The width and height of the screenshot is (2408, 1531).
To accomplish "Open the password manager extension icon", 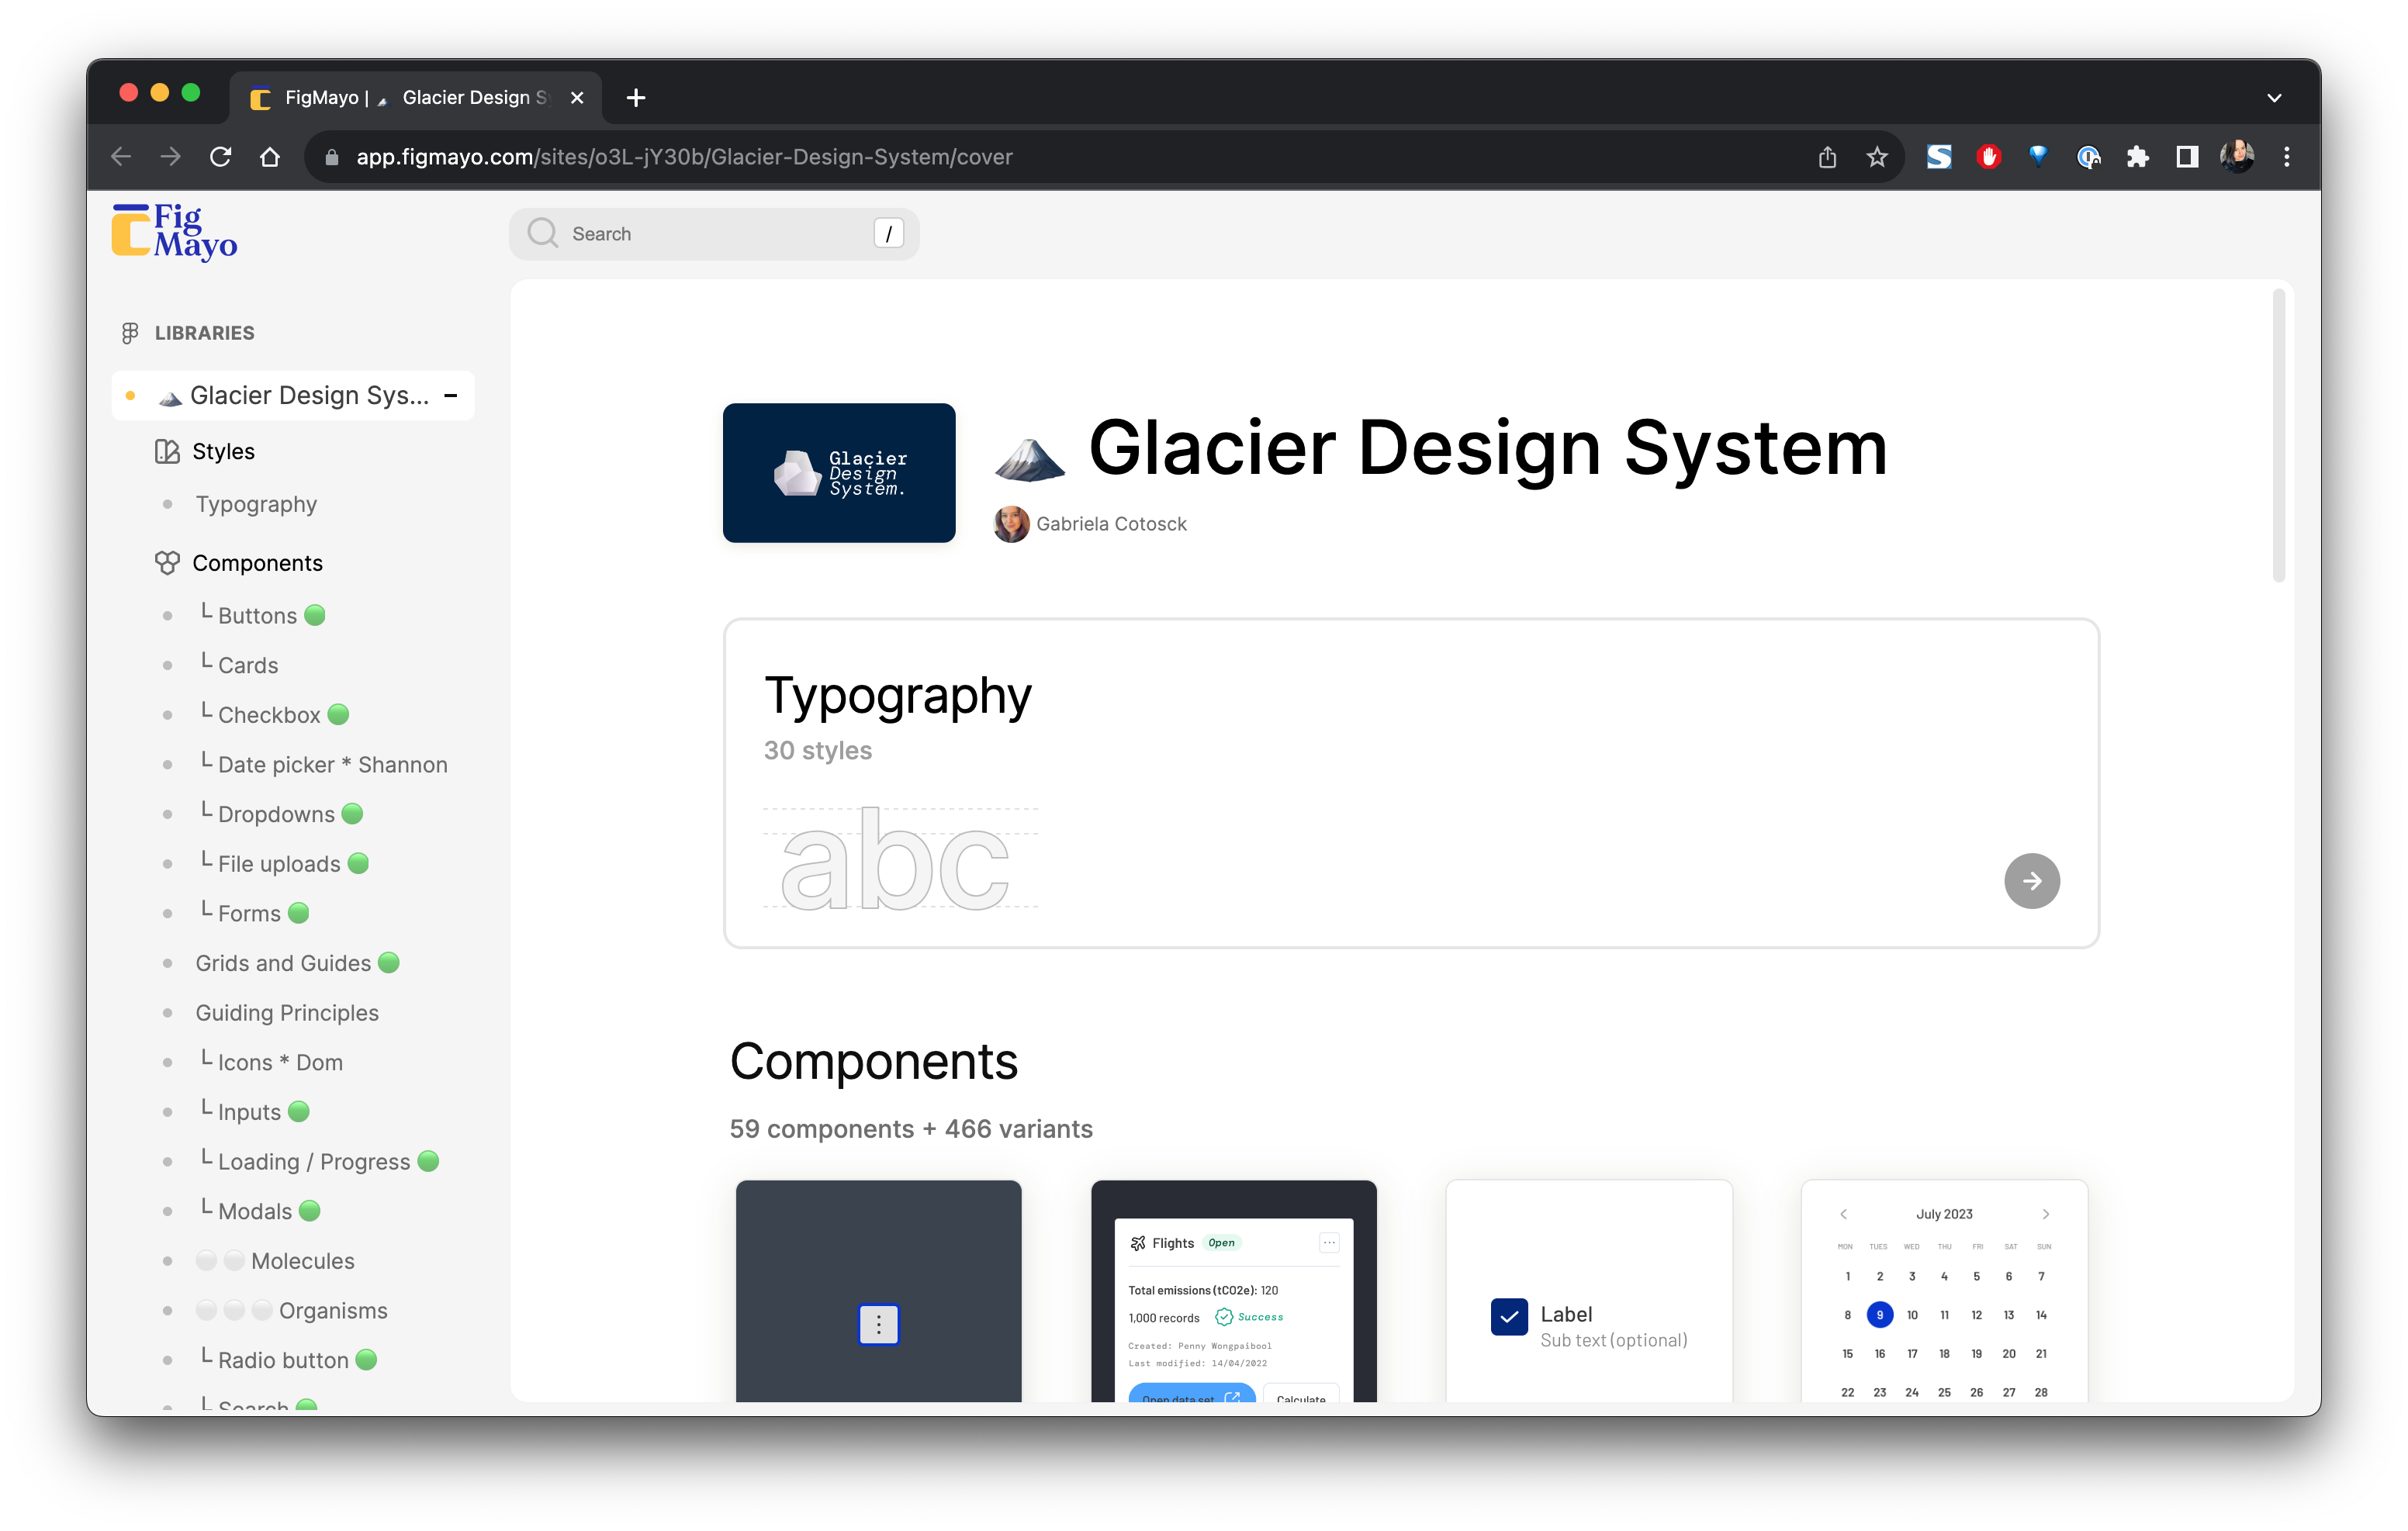I will [2088, 157].
